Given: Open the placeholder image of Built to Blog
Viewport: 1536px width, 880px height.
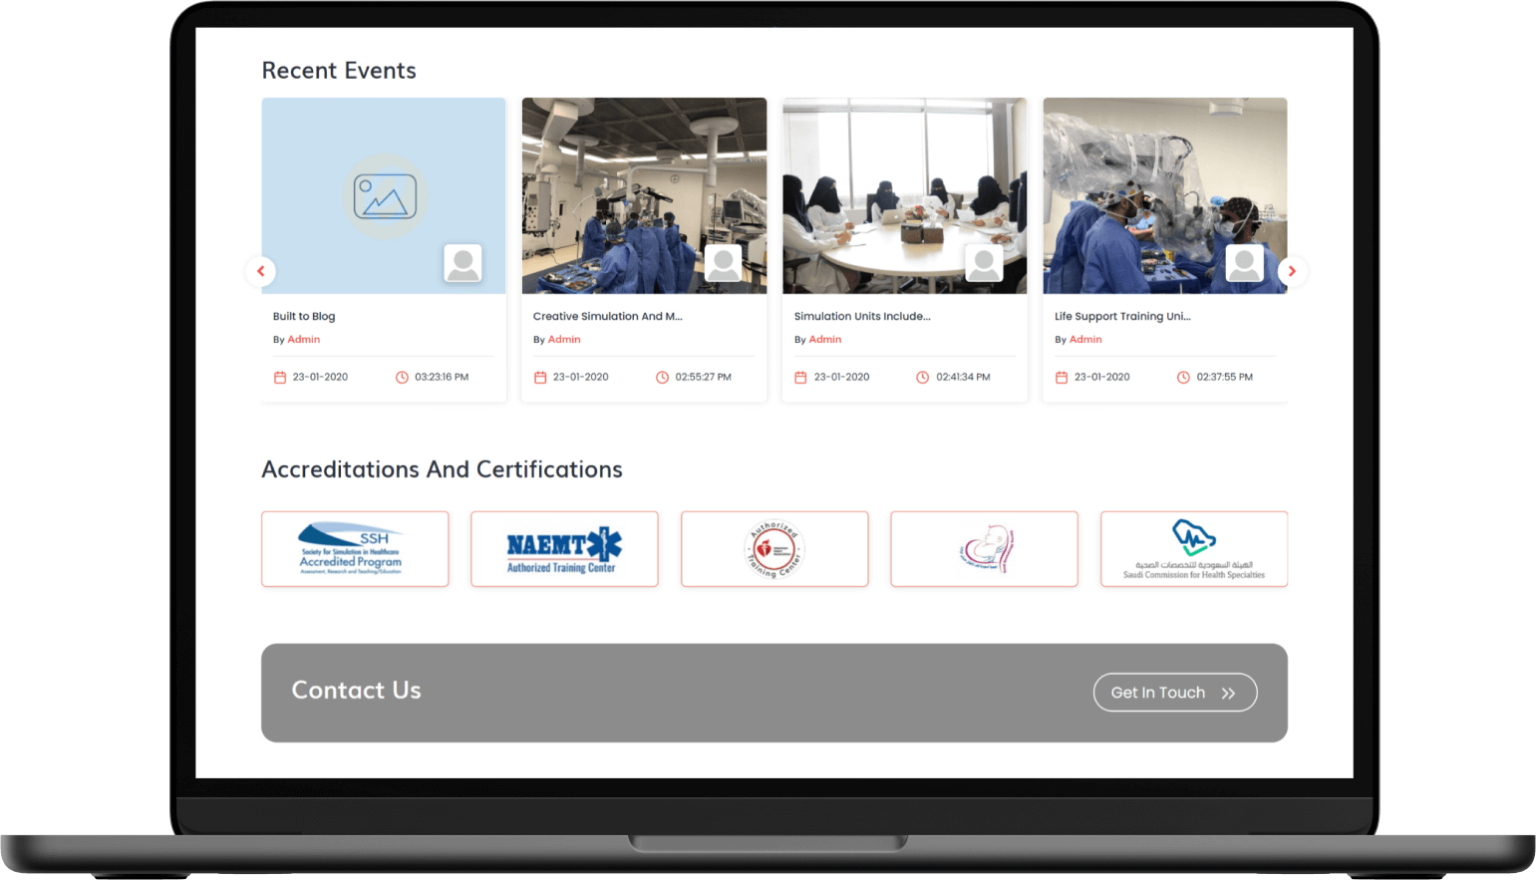Looking at the screenshot, I should pos(384,196).
